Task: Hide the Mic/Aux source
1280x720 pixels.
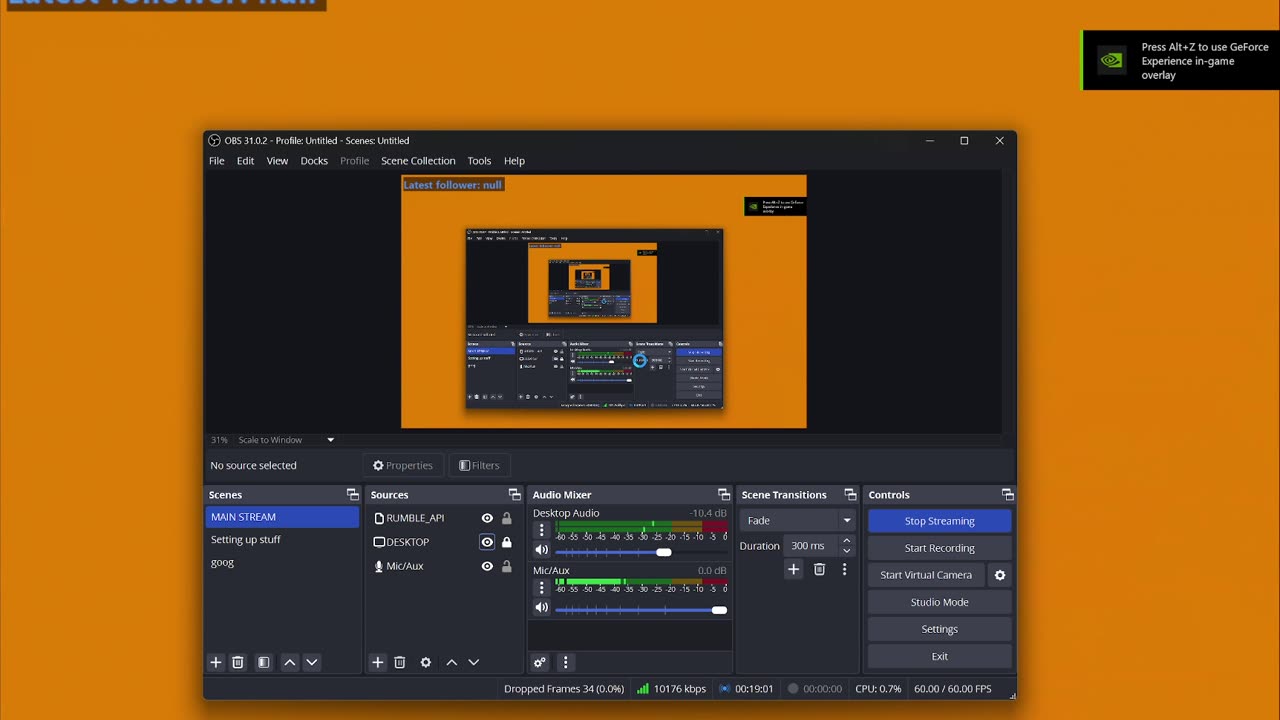Action: point(487,566)
